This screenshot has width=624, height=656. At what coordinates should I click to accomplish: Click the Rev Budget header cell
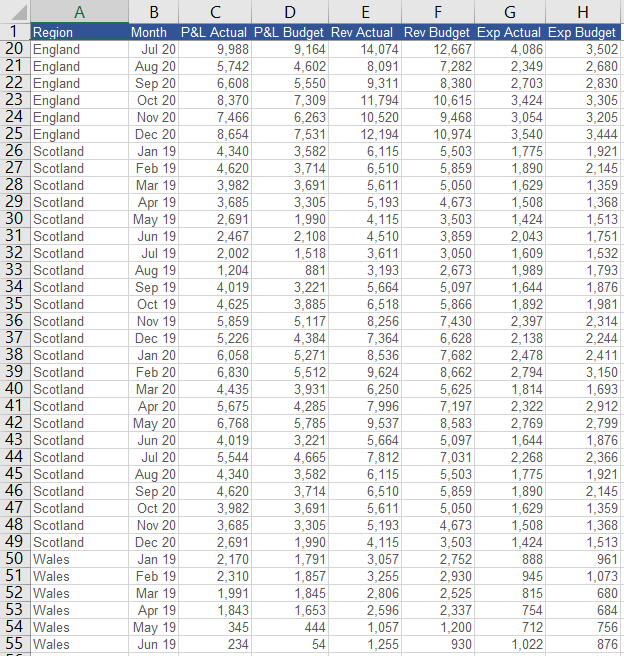437,32
